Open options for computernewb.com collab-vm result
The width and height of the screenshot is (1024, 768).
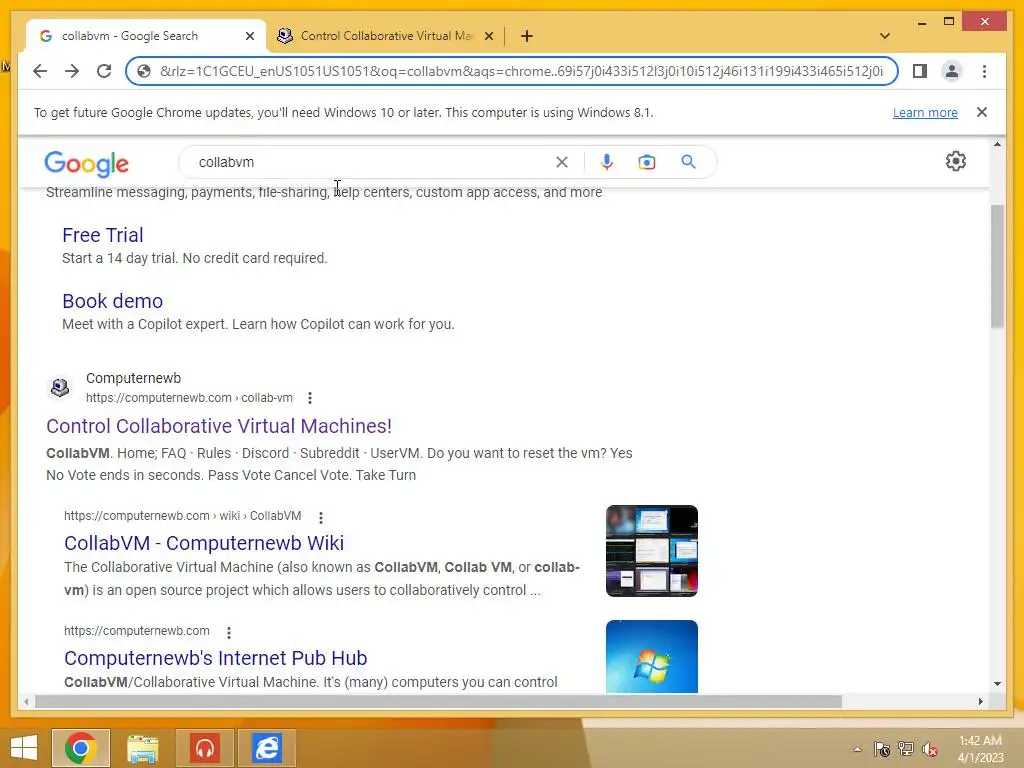pos(310,398)
